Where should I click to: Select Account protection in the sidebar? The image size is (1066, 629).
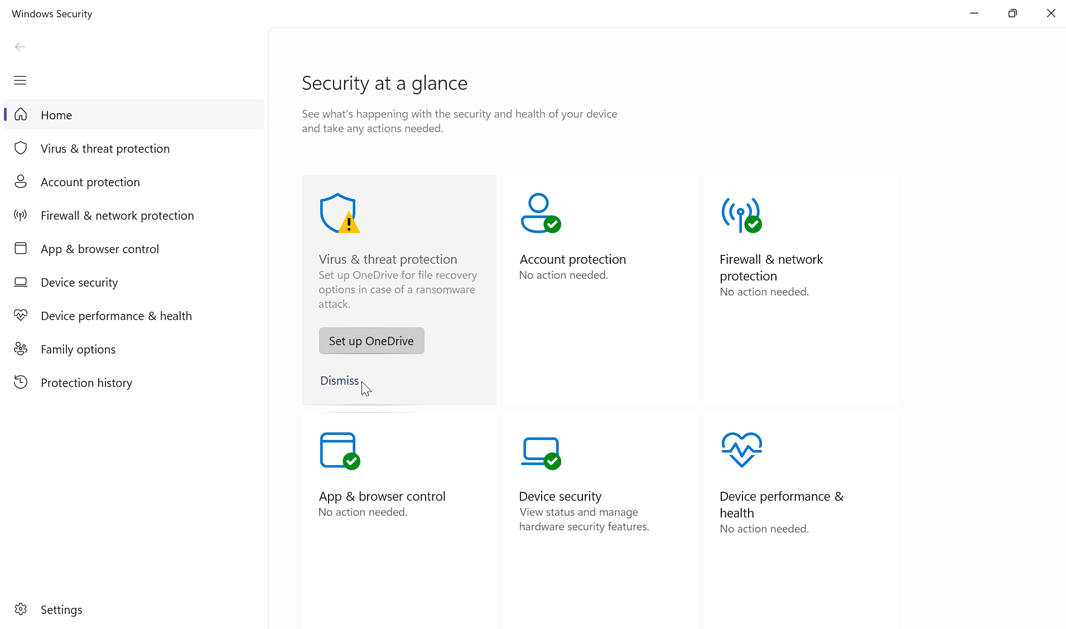pyautogui.click(x=90, y=182)
